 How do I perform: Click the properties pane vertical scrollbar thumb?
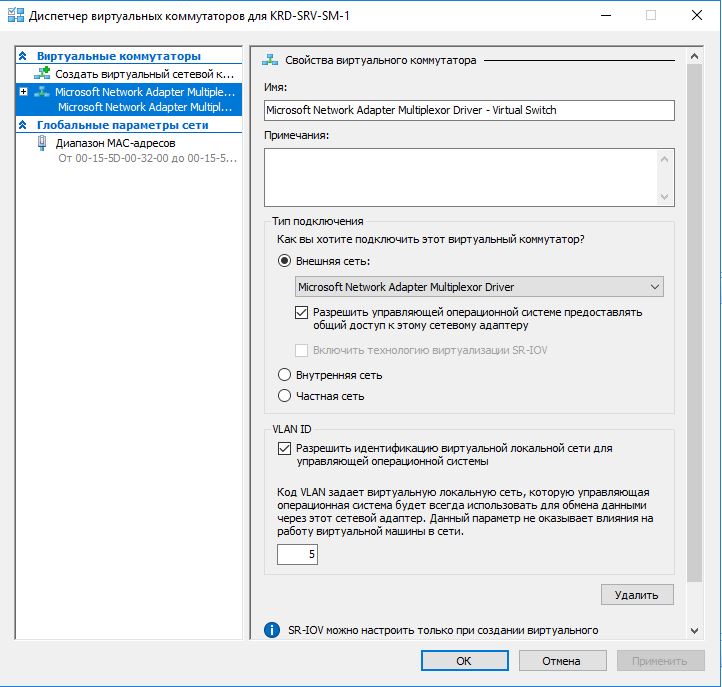click(694, 322)
